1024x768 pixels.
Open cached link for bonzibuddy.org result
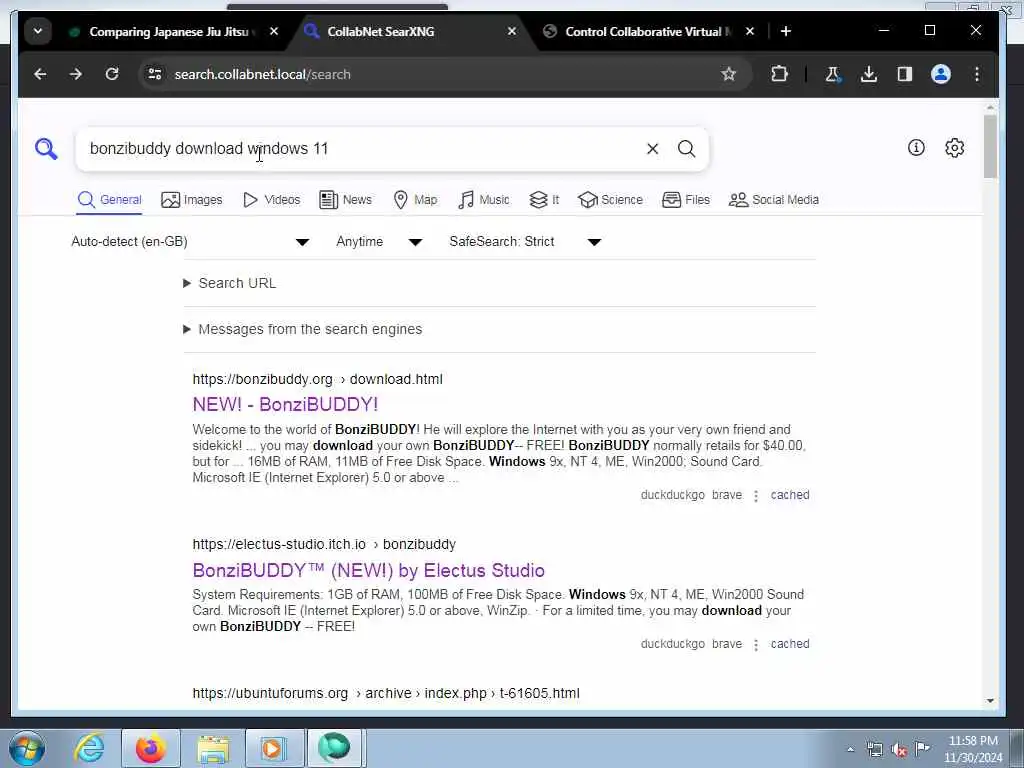click(790, 495)
